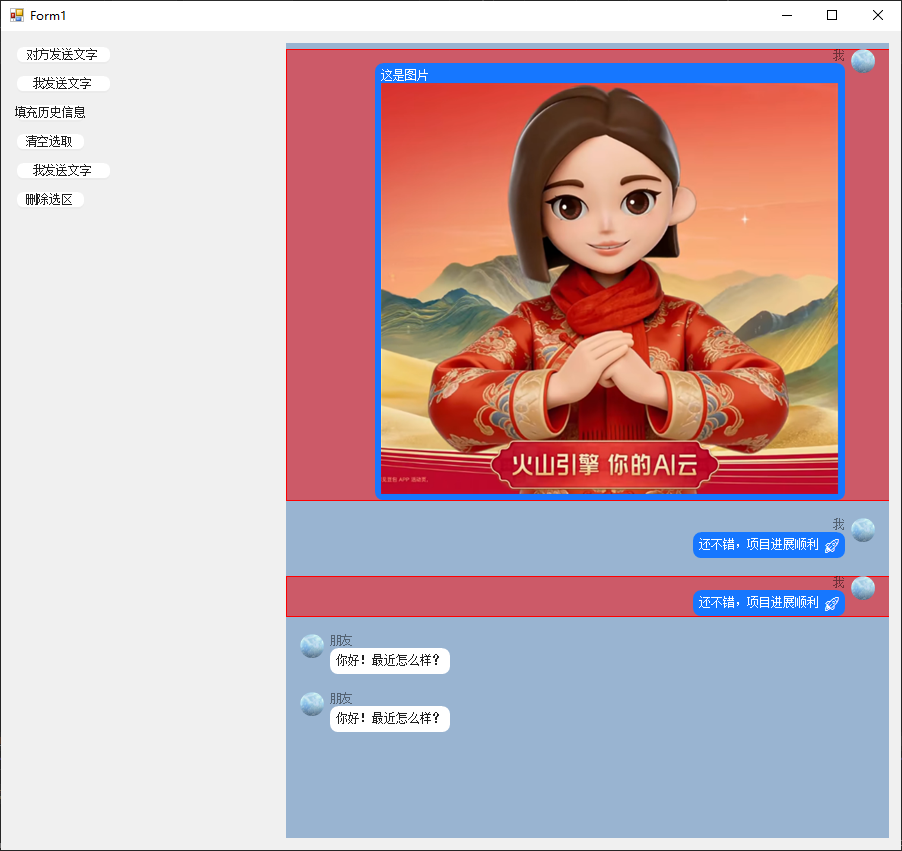The width and height of the screenshot is (902, 851).
Task: Close the Form1 window
Action: tap(878, 15)
